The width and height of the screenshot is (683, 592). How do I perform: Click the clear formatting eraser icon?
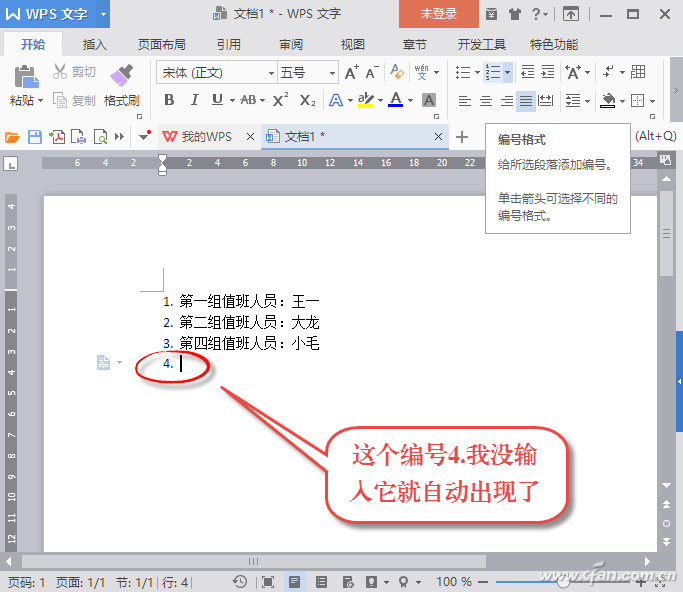(397, 72)
